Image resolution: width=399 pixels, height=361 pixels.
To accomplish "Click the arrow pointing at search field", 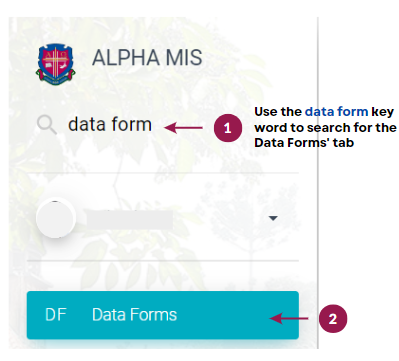I will point(184,128).
